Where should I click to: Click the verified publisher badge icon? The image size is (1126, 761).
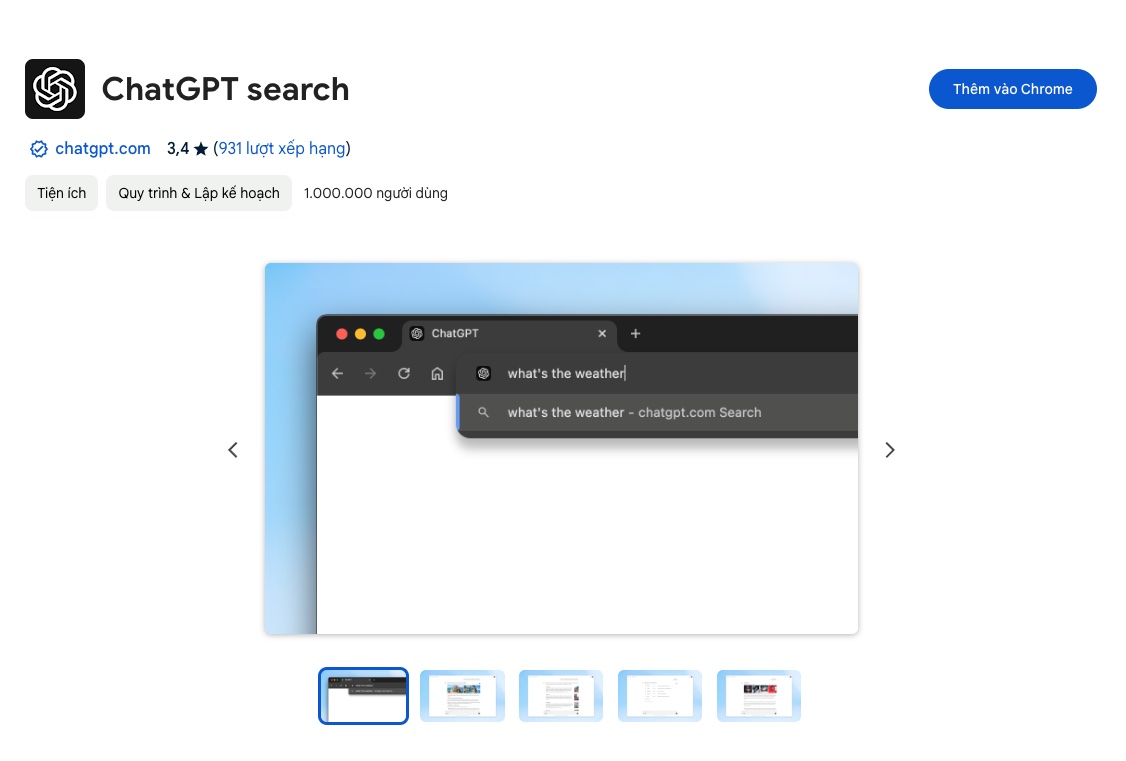[x=39, y=149]
